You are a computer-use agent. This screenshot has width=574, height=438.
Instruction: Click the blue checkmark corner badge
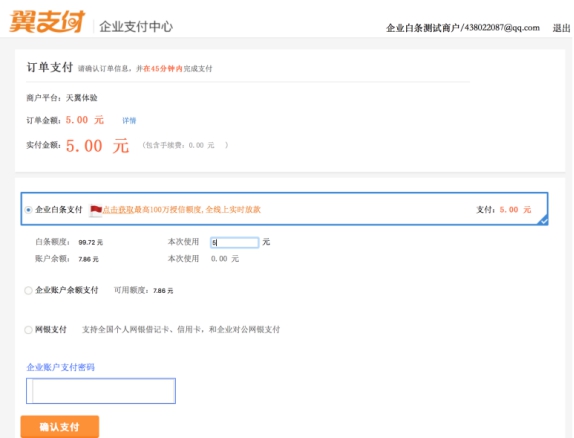[x=543, y=220]
